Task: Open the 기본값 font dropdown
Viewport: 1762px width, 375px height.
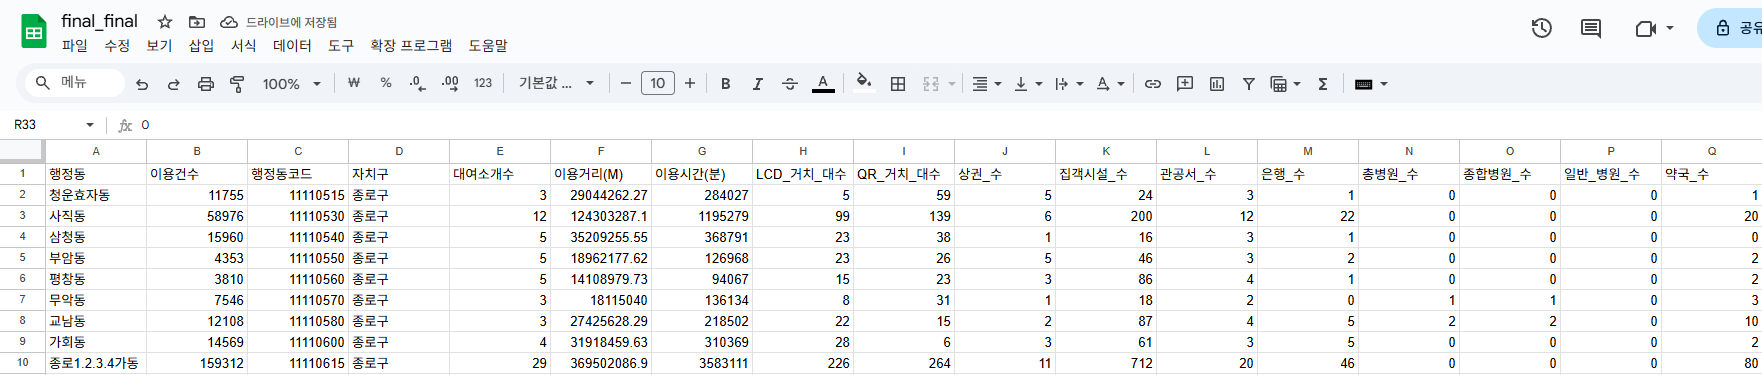Action: [x=556, y=84]
